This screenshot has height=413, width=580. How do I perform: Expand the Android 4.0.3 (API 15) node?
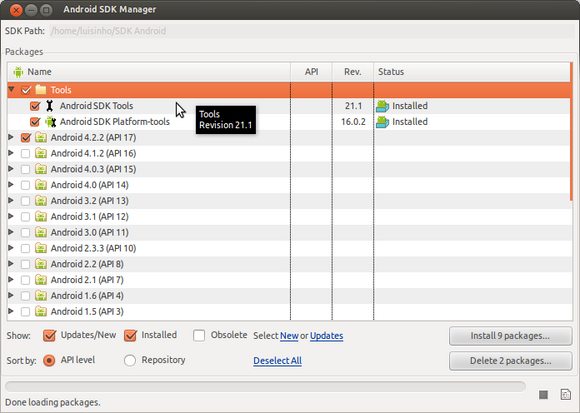point(11,169)
